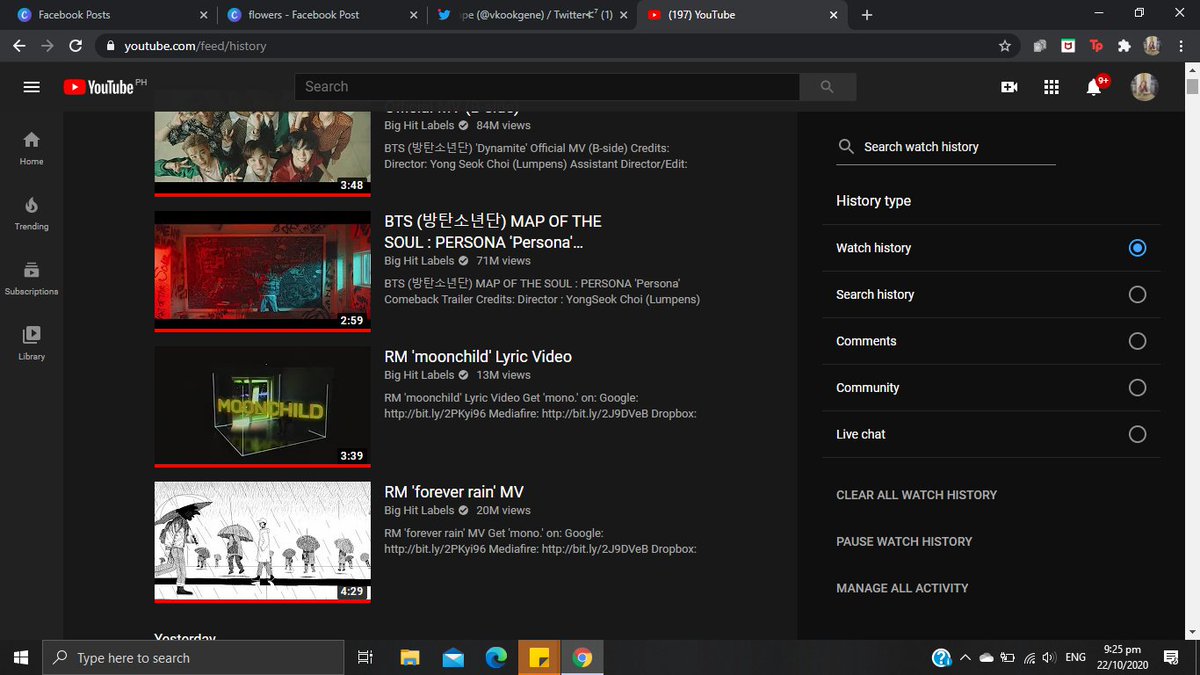Open the Home section in sidebar
1200x675 pixels.
tap(32, 147)
